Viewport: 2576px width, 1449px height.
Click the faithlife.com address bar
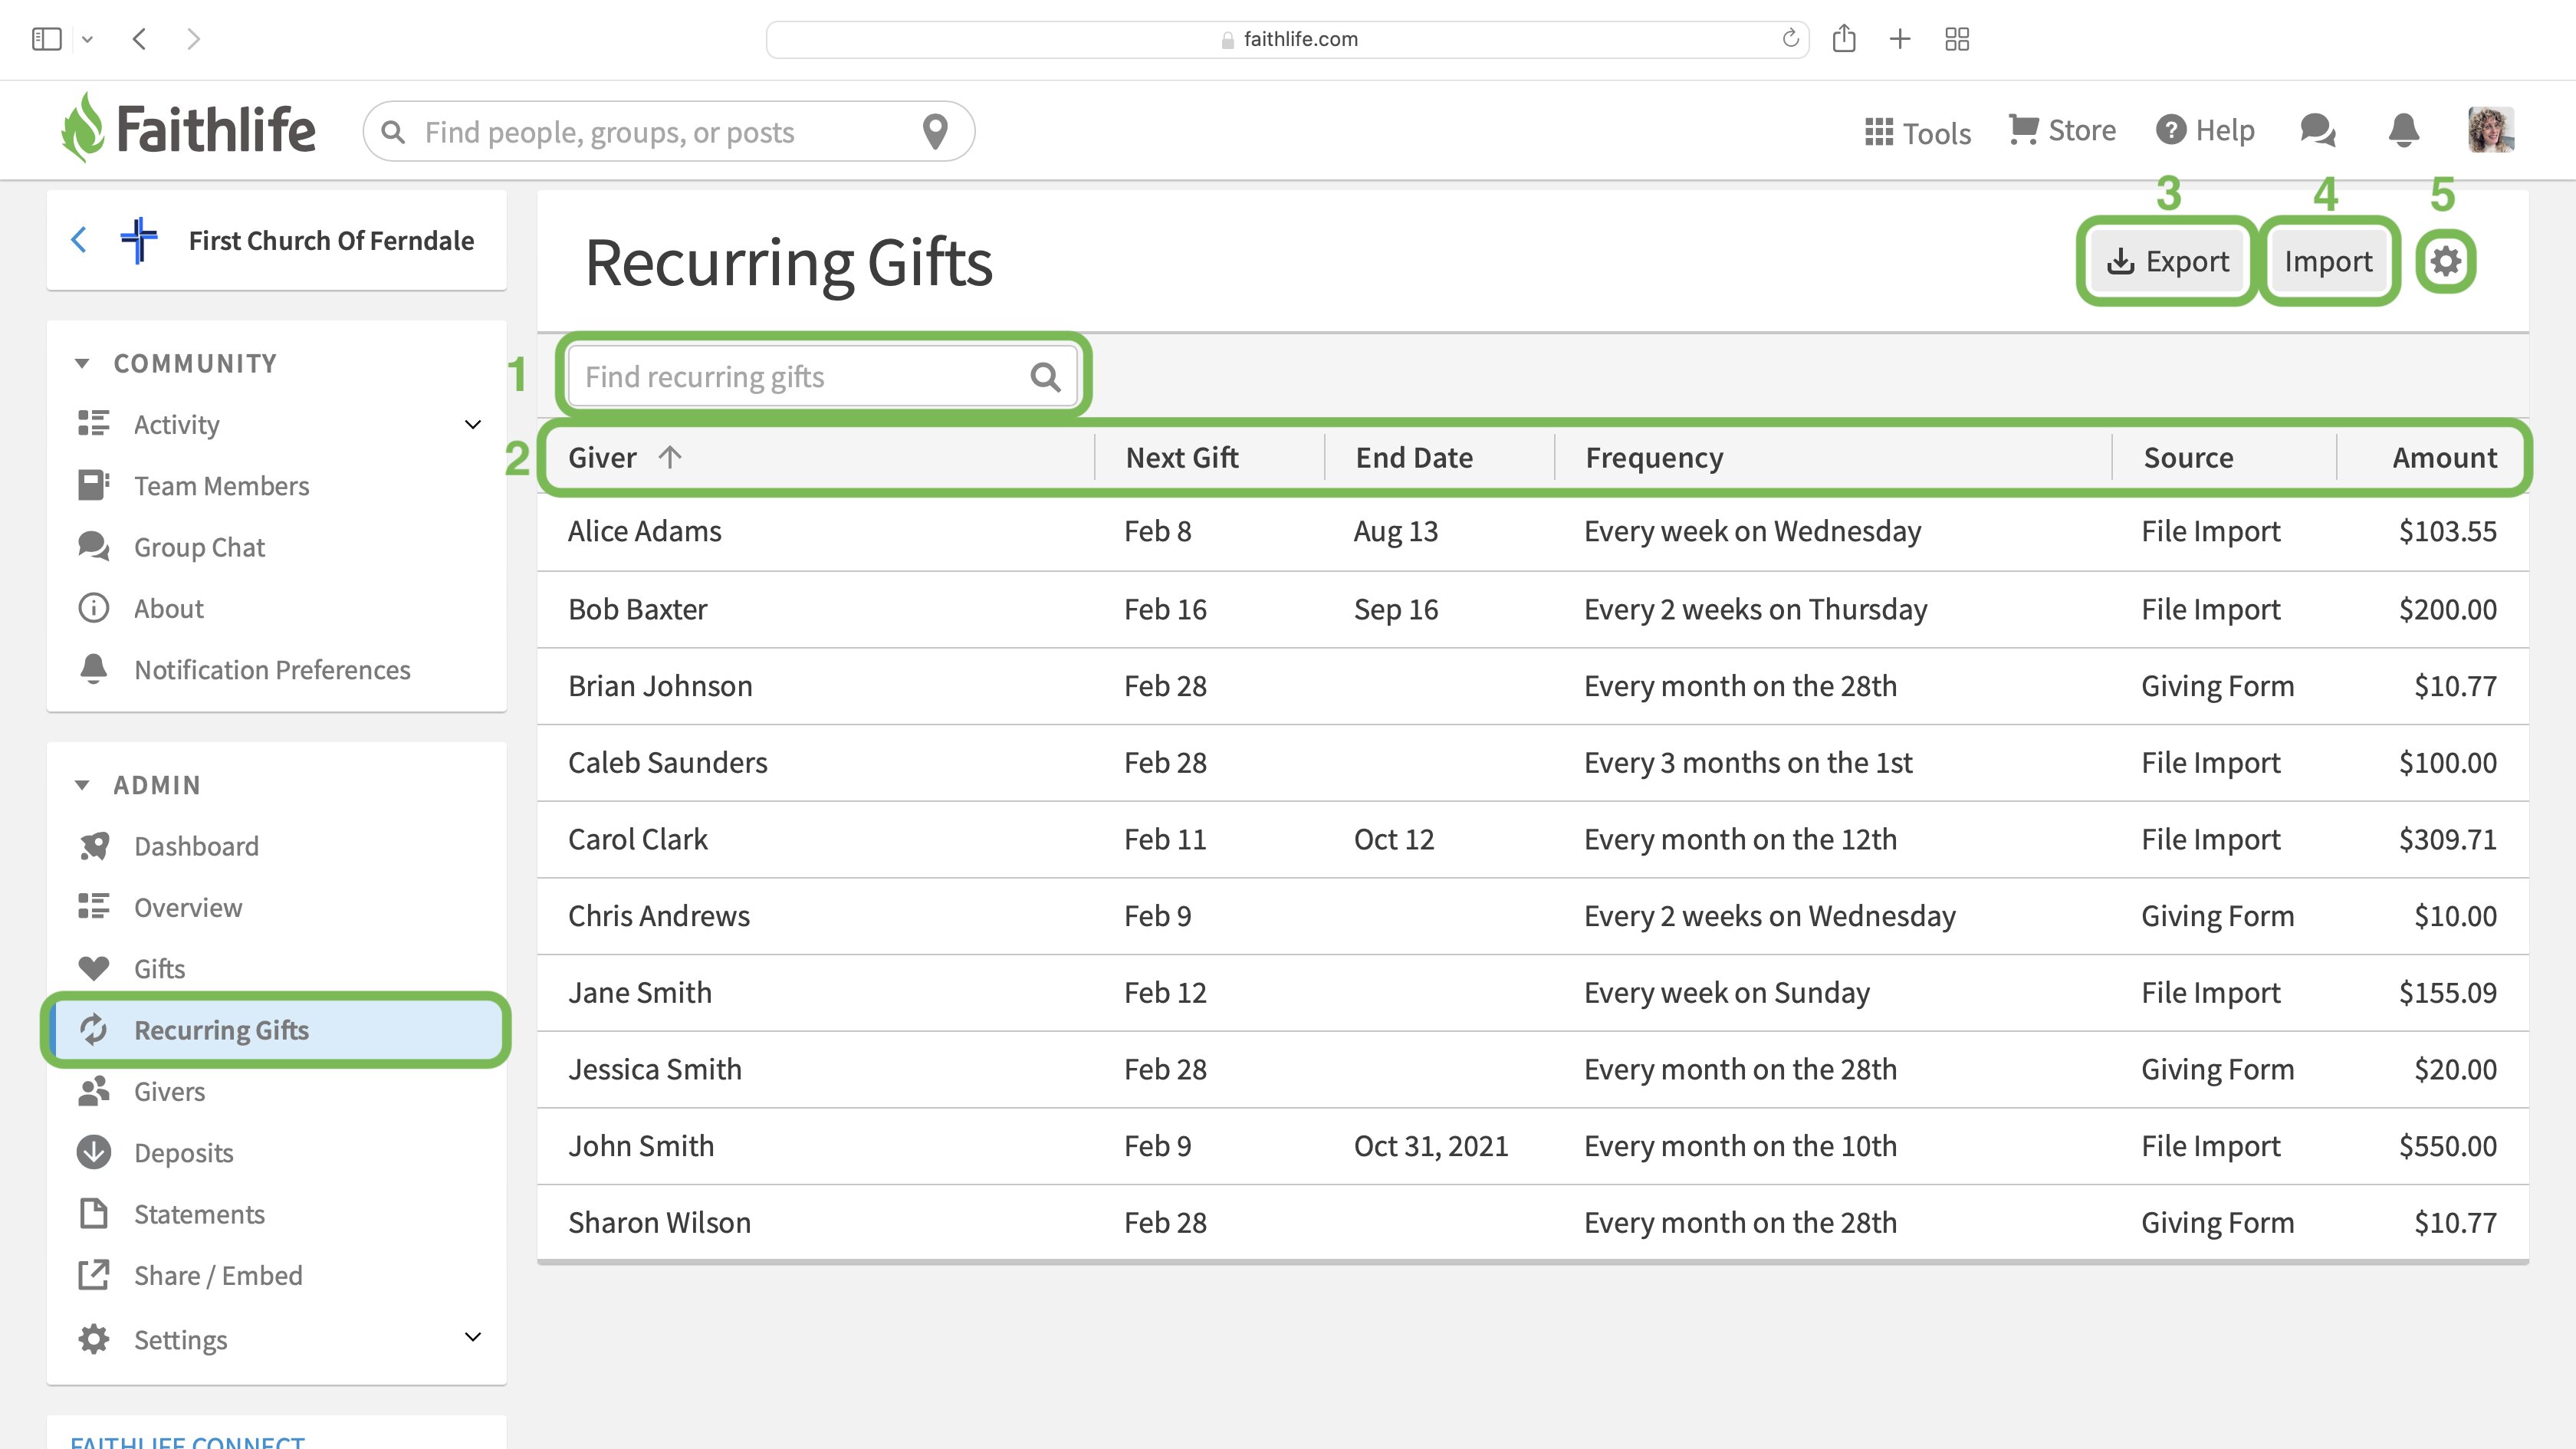1287,39
